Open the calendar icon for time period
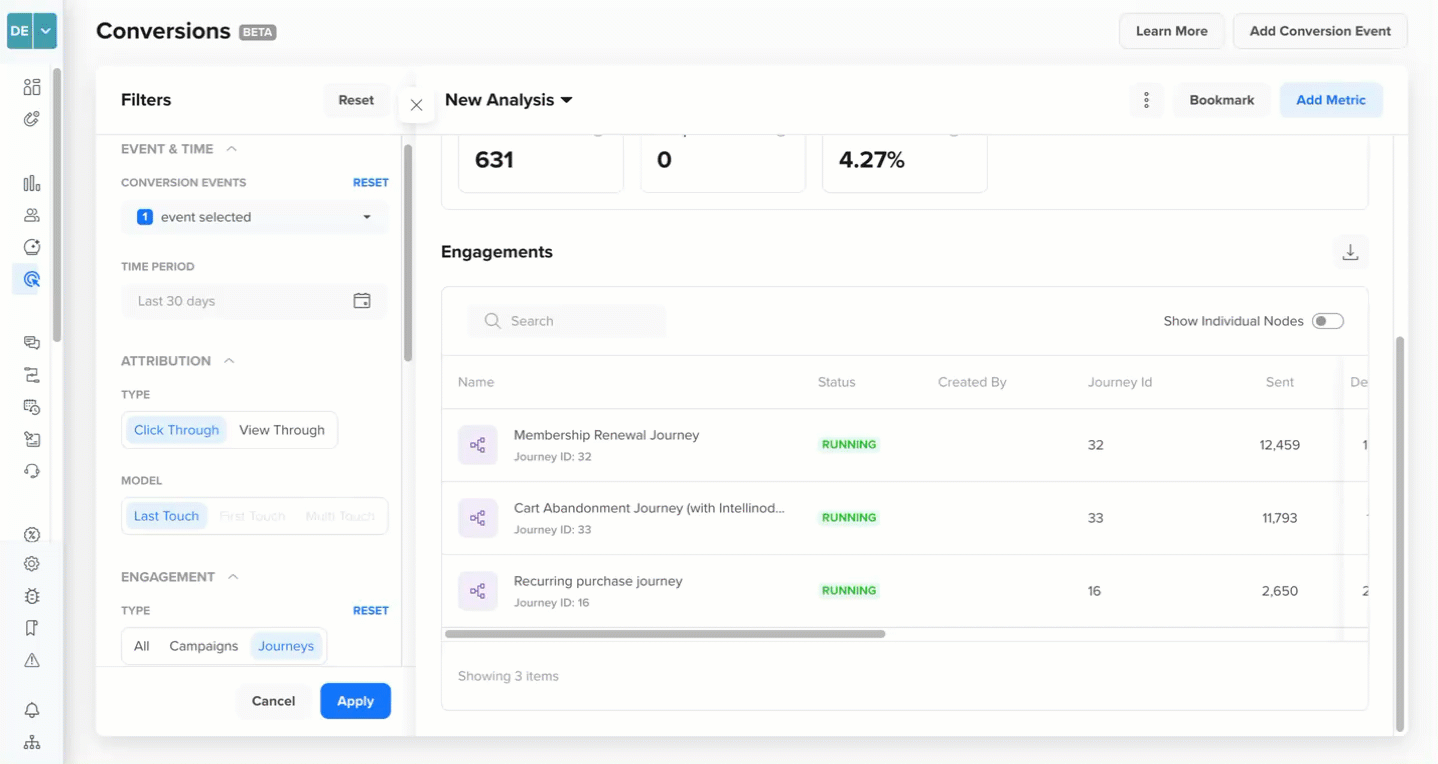This screenshot has height=764, width=1438. (x=362, y=301)
